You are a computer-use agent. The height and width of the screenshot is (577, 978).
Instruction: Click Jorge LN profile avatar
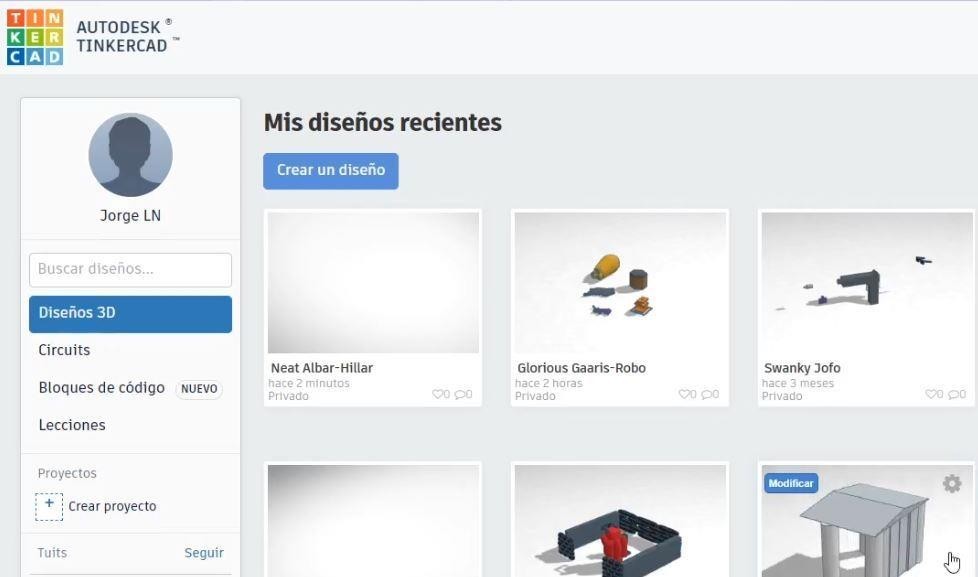coord(130,155)
